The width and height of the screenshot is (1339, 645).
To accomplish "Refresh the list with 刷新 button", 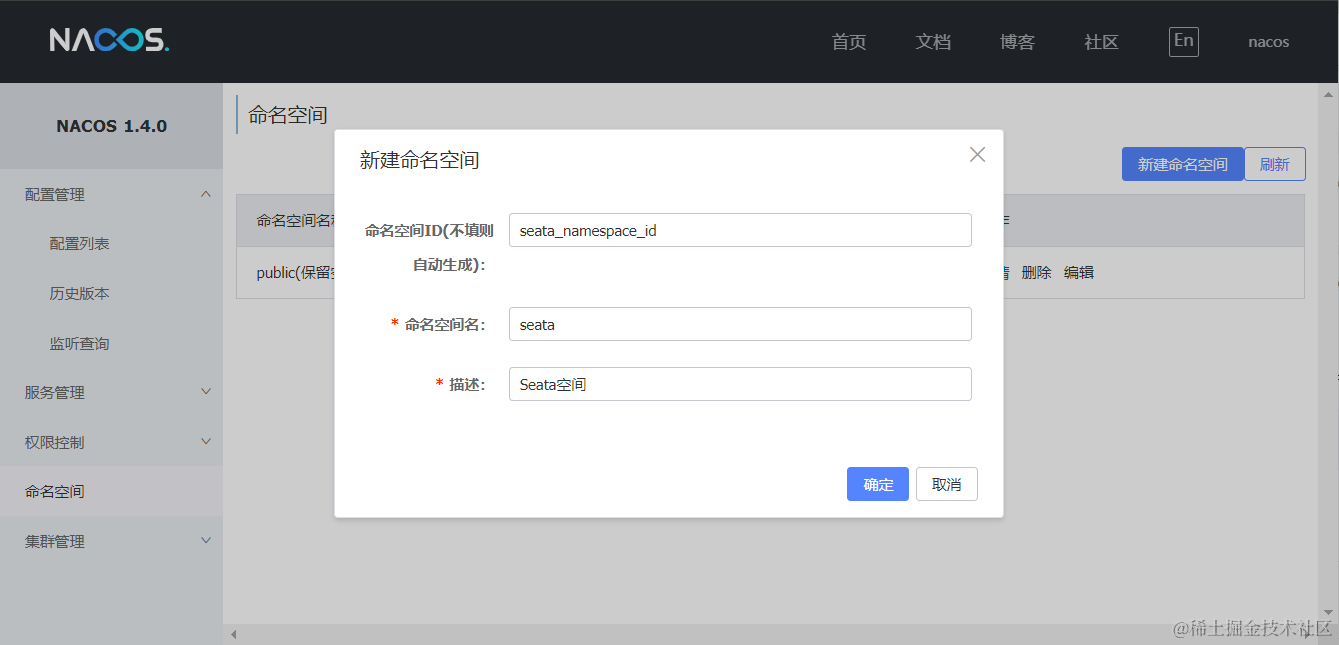I will pos(1275,164).
